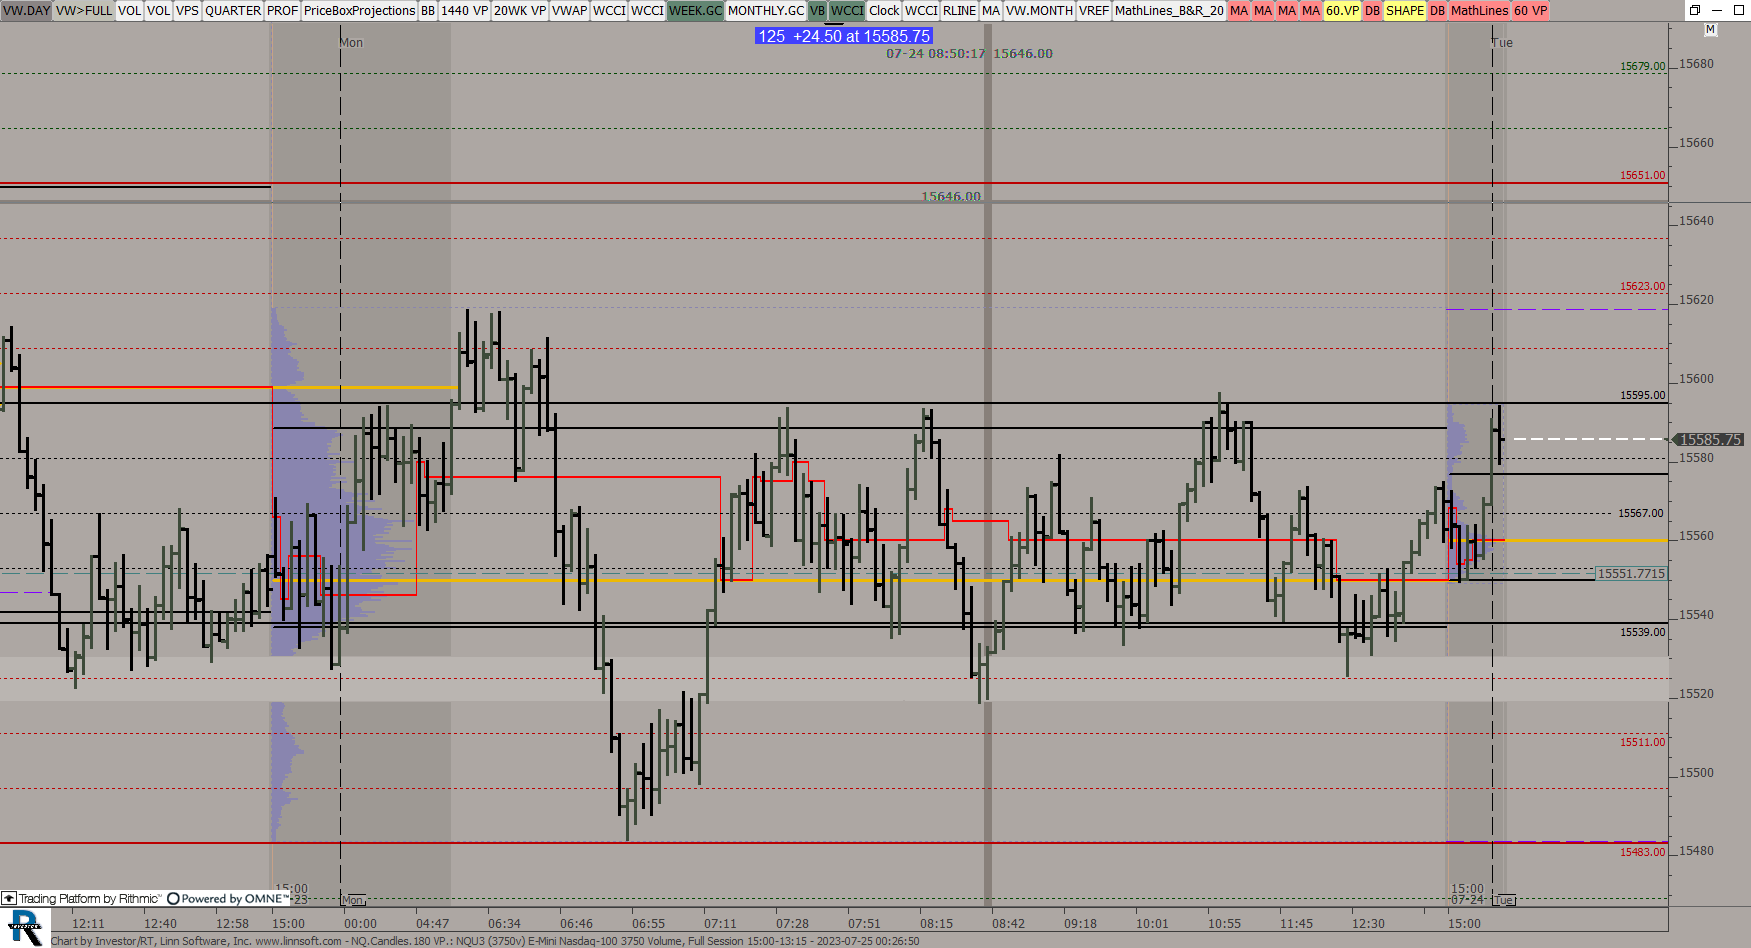Click the MathLines_B&R_20 button
The height and width of the screenshot is (948, 1751).
coord(1168,10)
